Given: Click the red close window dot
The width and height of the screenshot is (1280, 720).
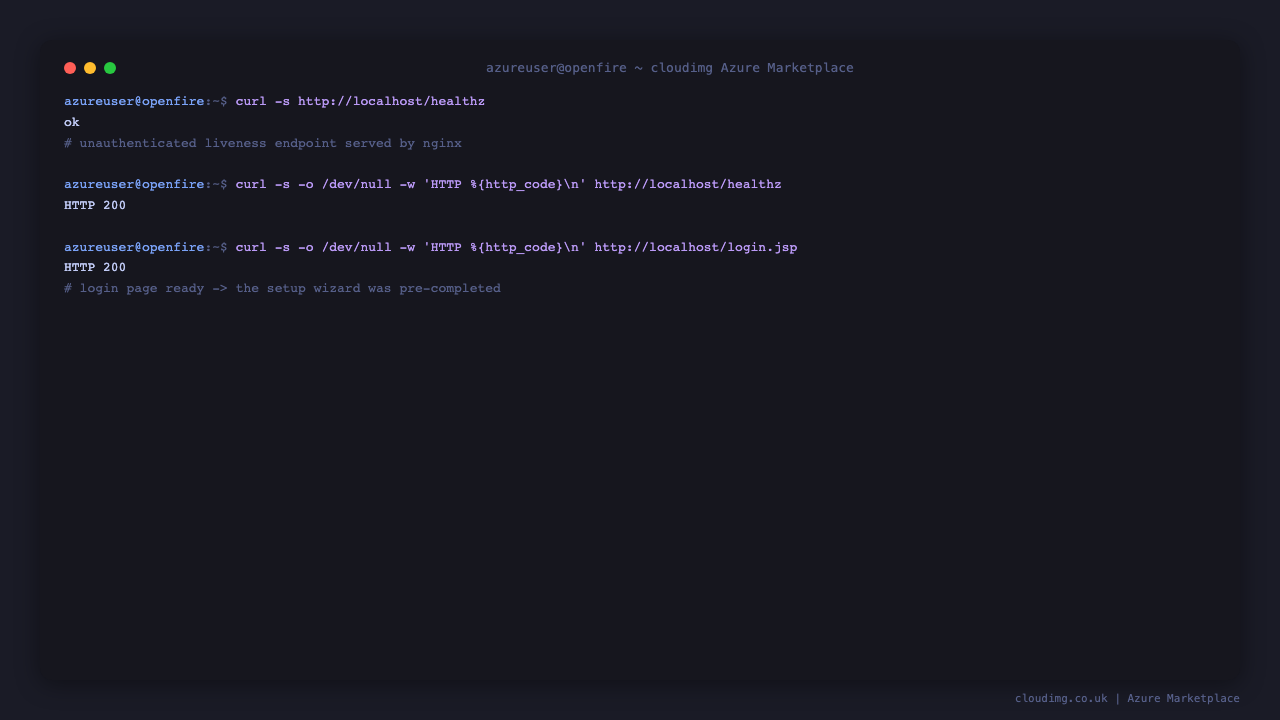Looking at the screenshot, I should (x=70, y=68).
